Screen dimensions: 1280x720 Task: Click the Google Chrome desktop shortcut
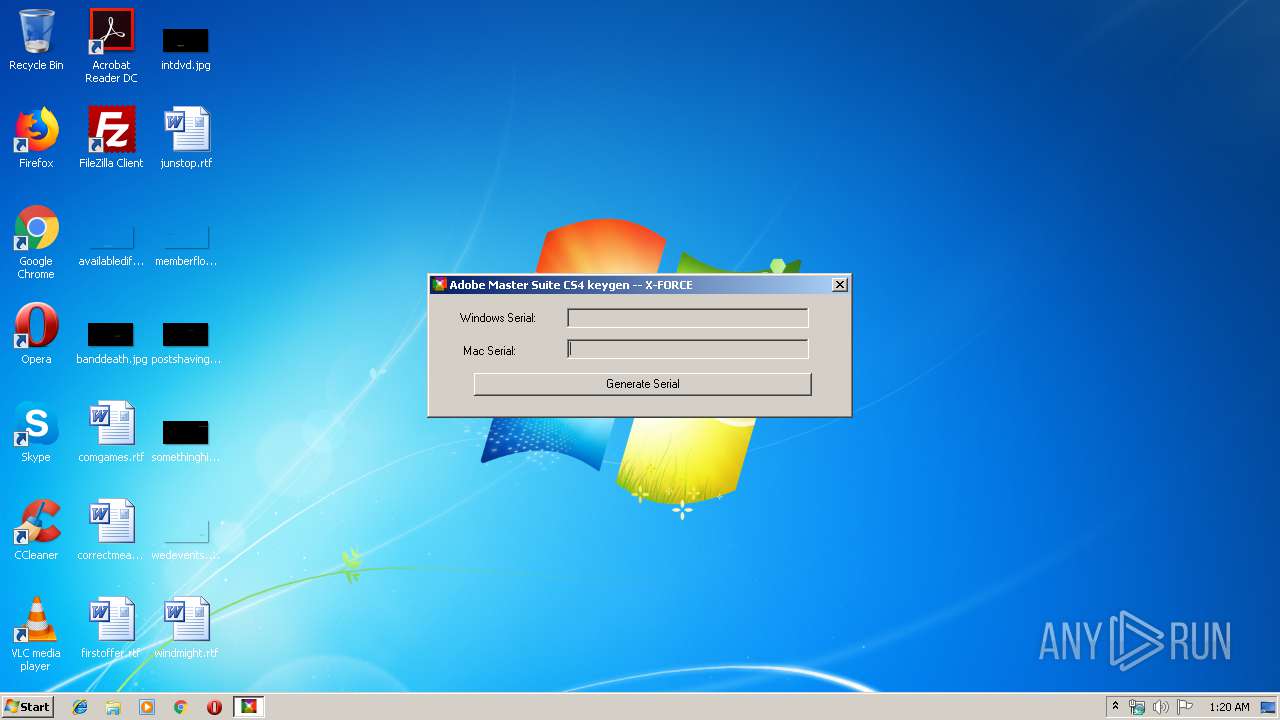36,243
